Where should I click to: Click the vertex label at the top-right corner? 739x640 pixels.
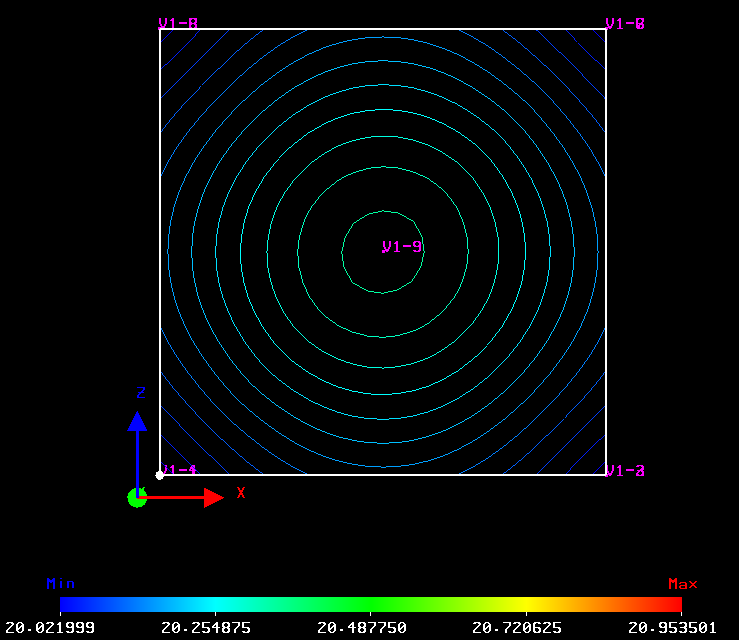[625, 23]
